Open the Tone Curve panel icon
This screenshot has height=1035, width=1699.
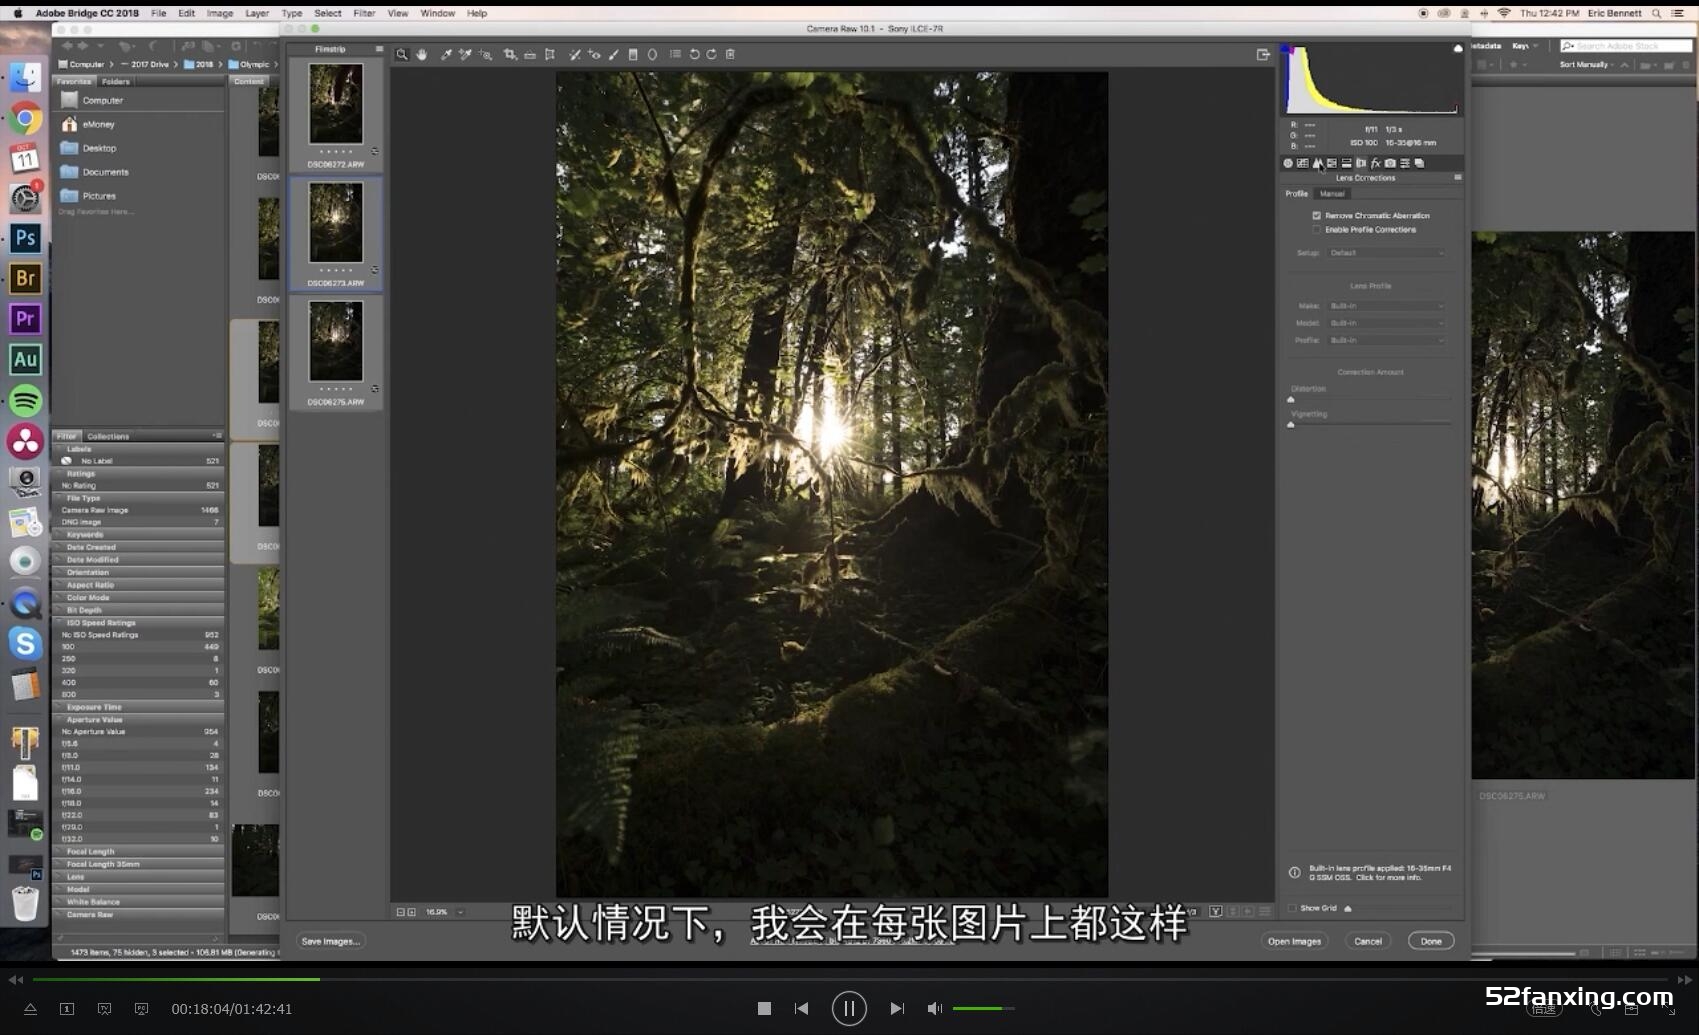coord(1303,163)
